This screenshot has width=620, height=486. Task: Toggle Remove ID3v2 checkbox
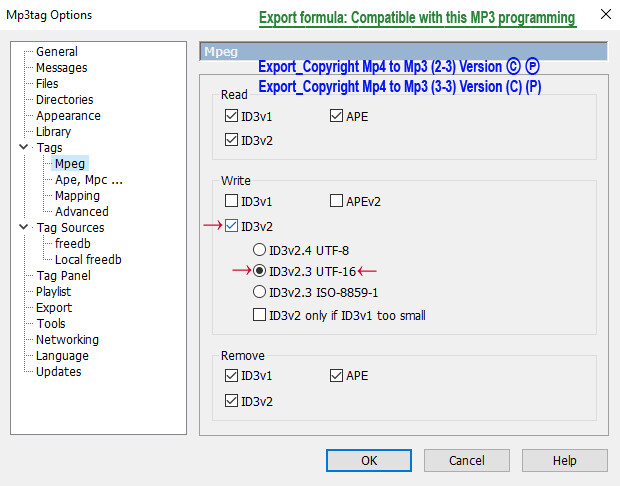pyautogui.click(x=231, y=401)
